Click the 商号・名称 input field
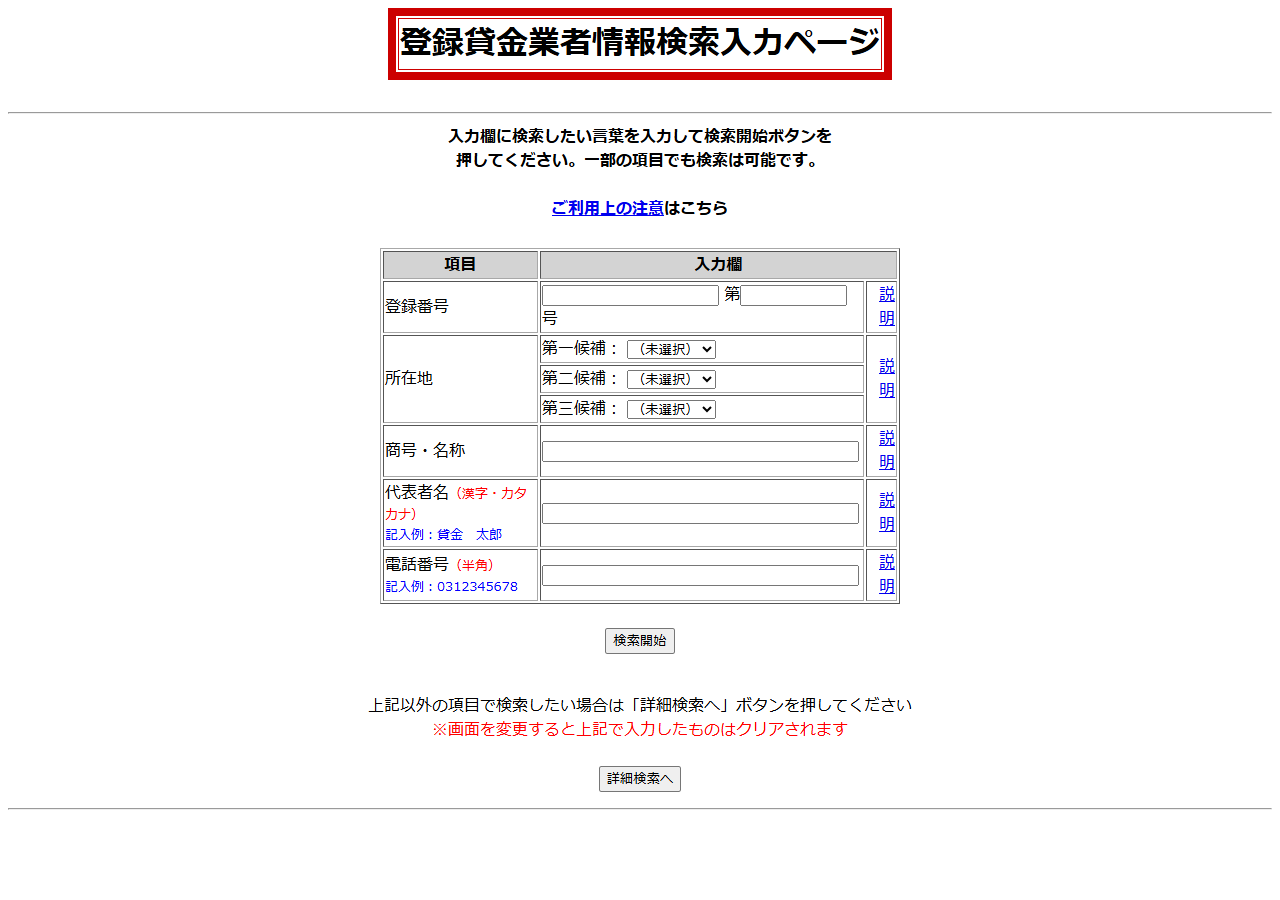The height and width of the screenshot is (900, 1280). [x=700, y=452]
